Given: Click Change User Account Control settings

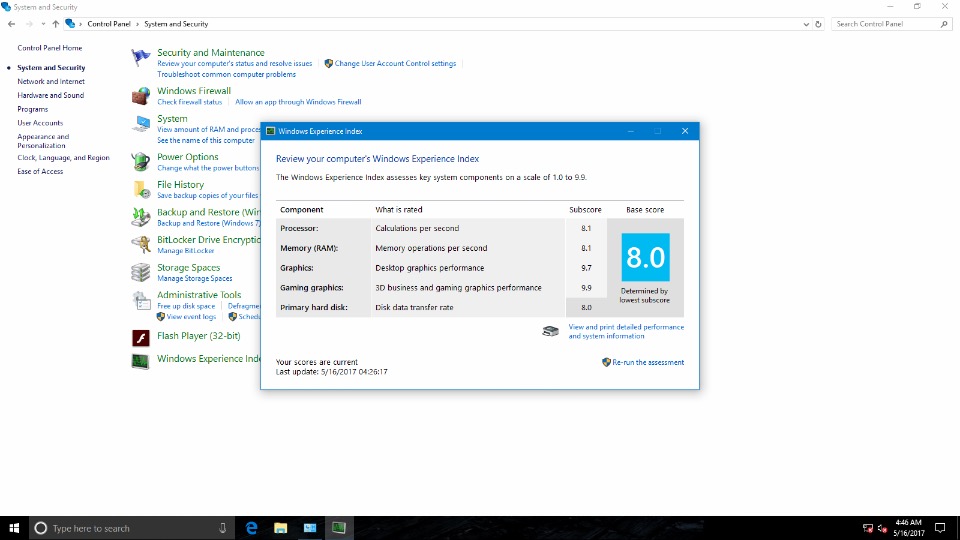Looking at the screenshot, I should [395, 64].
